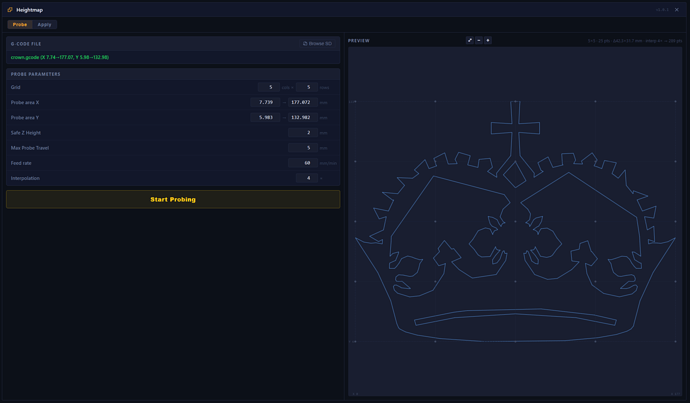Image resolution: width=690 pixels, height=403 pixels.
Task: Zoom in the preview with the plus icon
Action: (488, 40)
